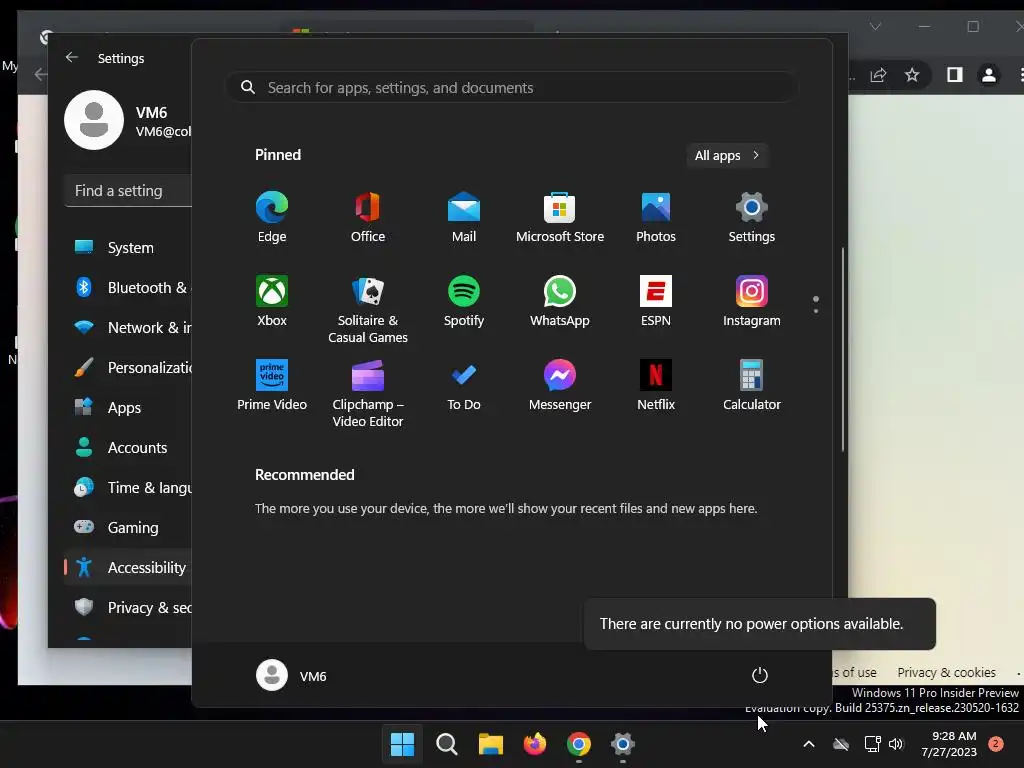Open notification center badge
Image resolution: width=1024 pixels, height=768 pixels.
[x=996, y=744]
